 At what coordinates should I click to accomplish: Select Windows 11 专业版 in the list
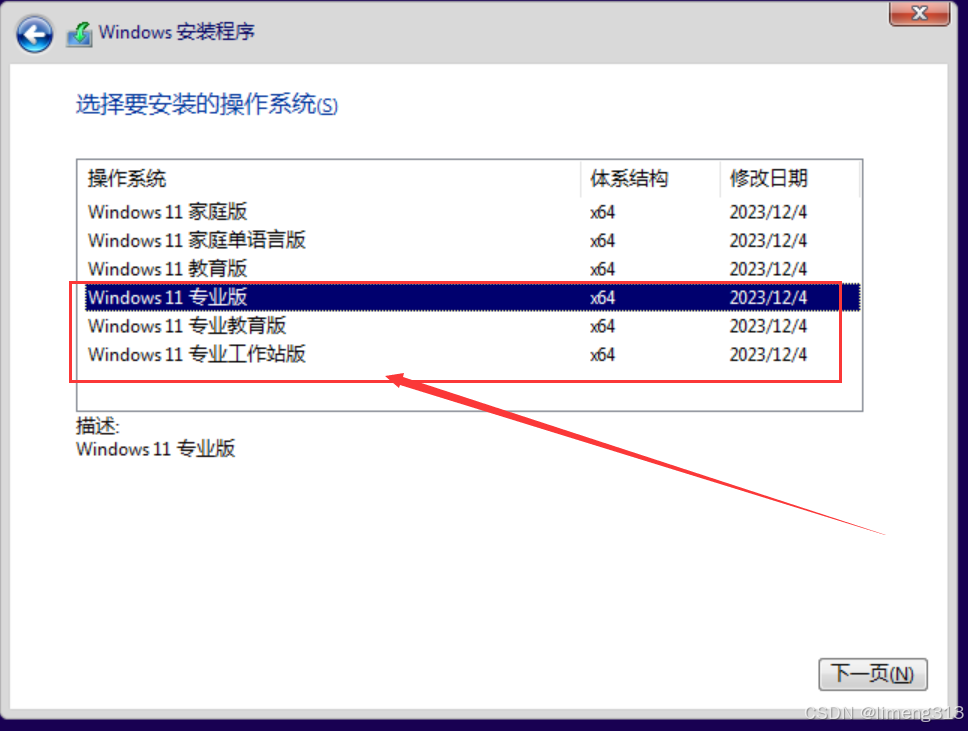[x=472, y=298]
